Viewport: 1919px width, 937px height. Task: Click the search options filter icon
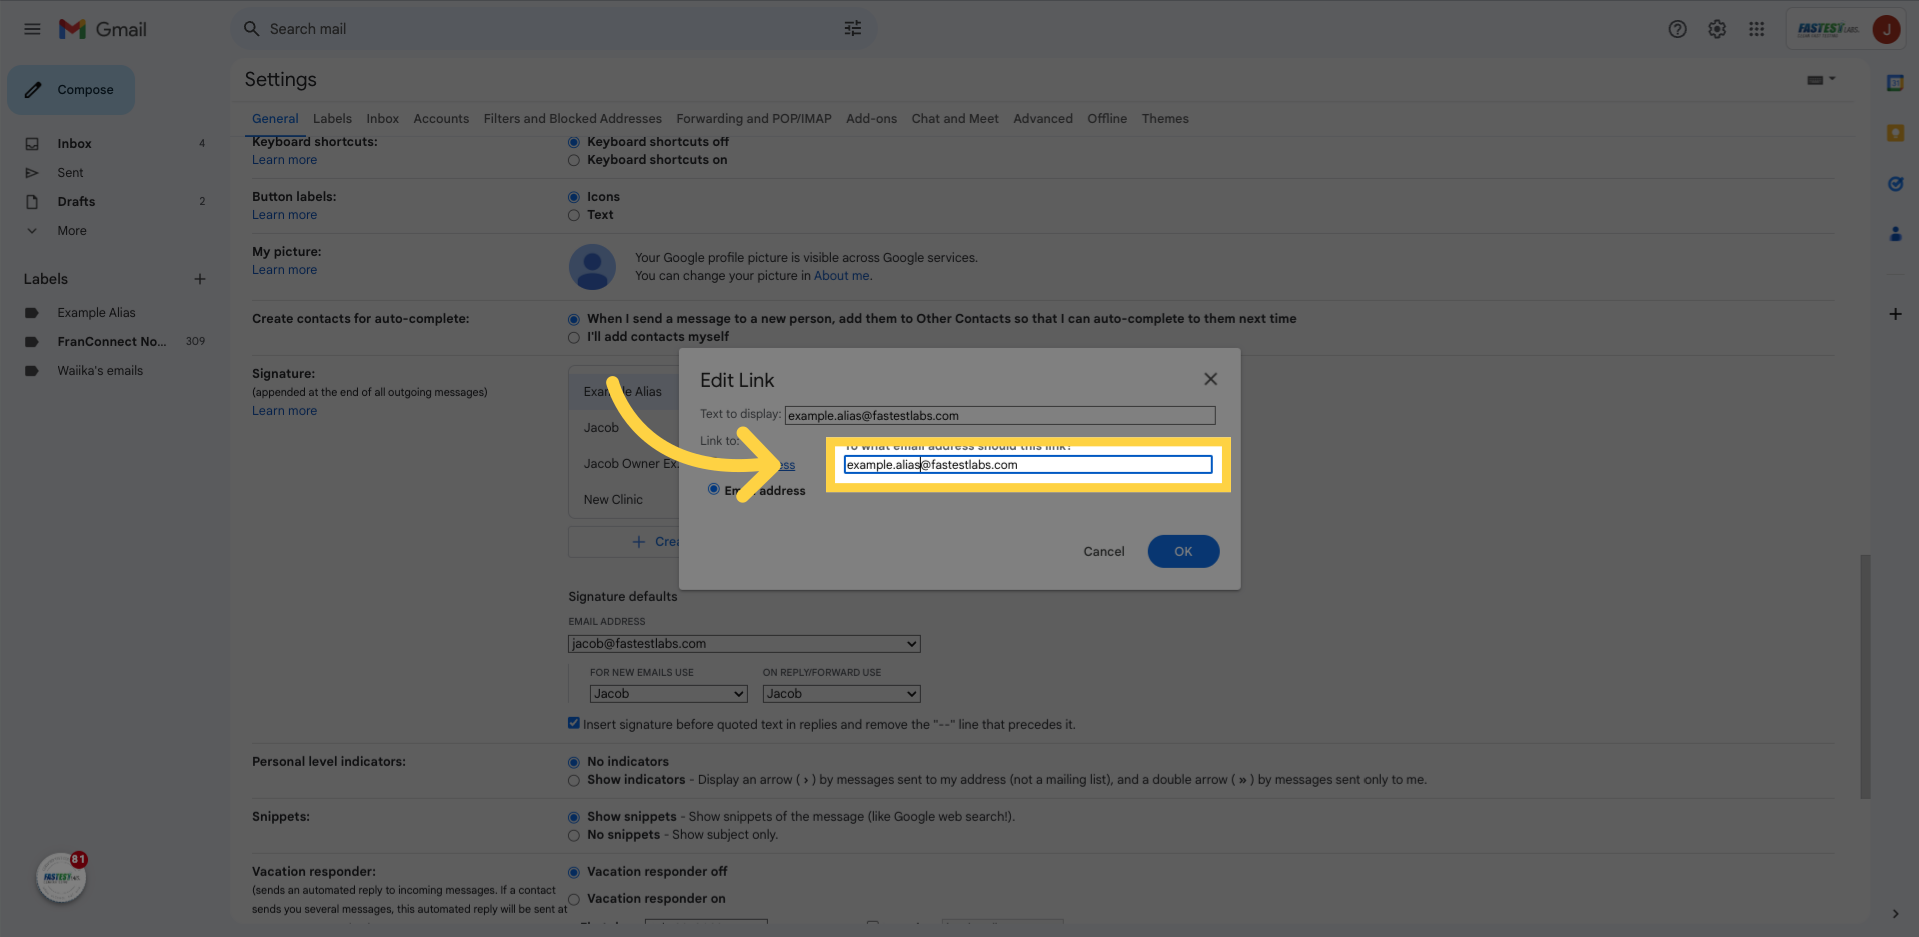click(852, 29)
